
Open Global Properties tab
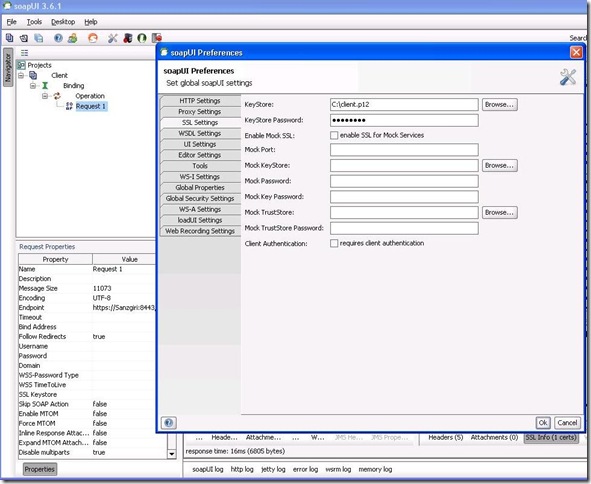pos(200,188)
